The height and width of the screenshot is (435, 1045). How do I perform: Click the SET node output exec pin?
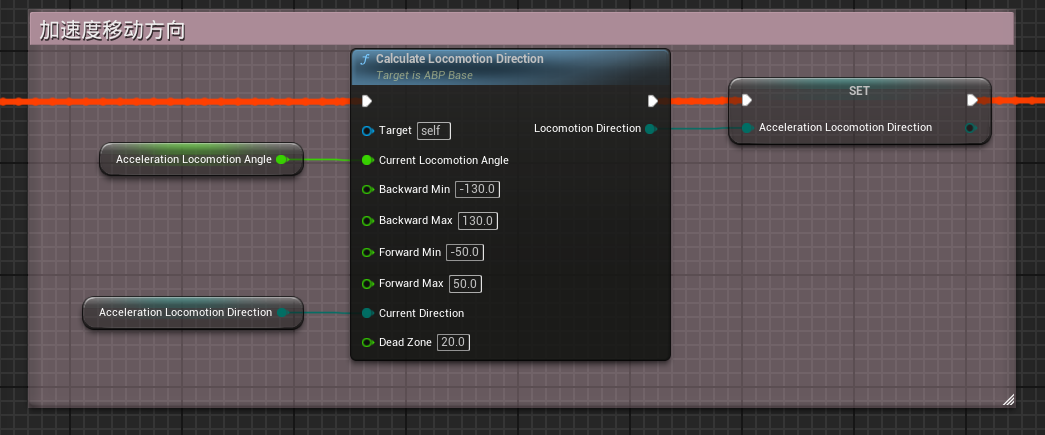point(972,100)
